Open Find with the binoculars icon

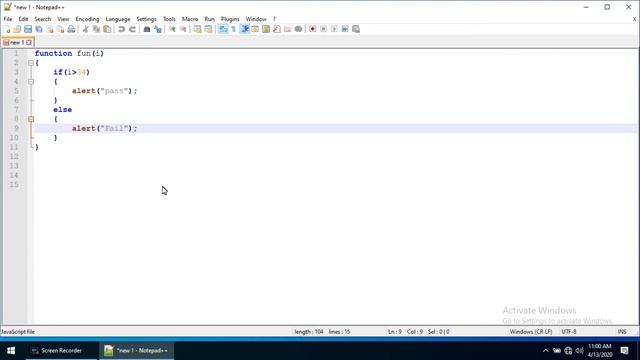coord(147,29)
